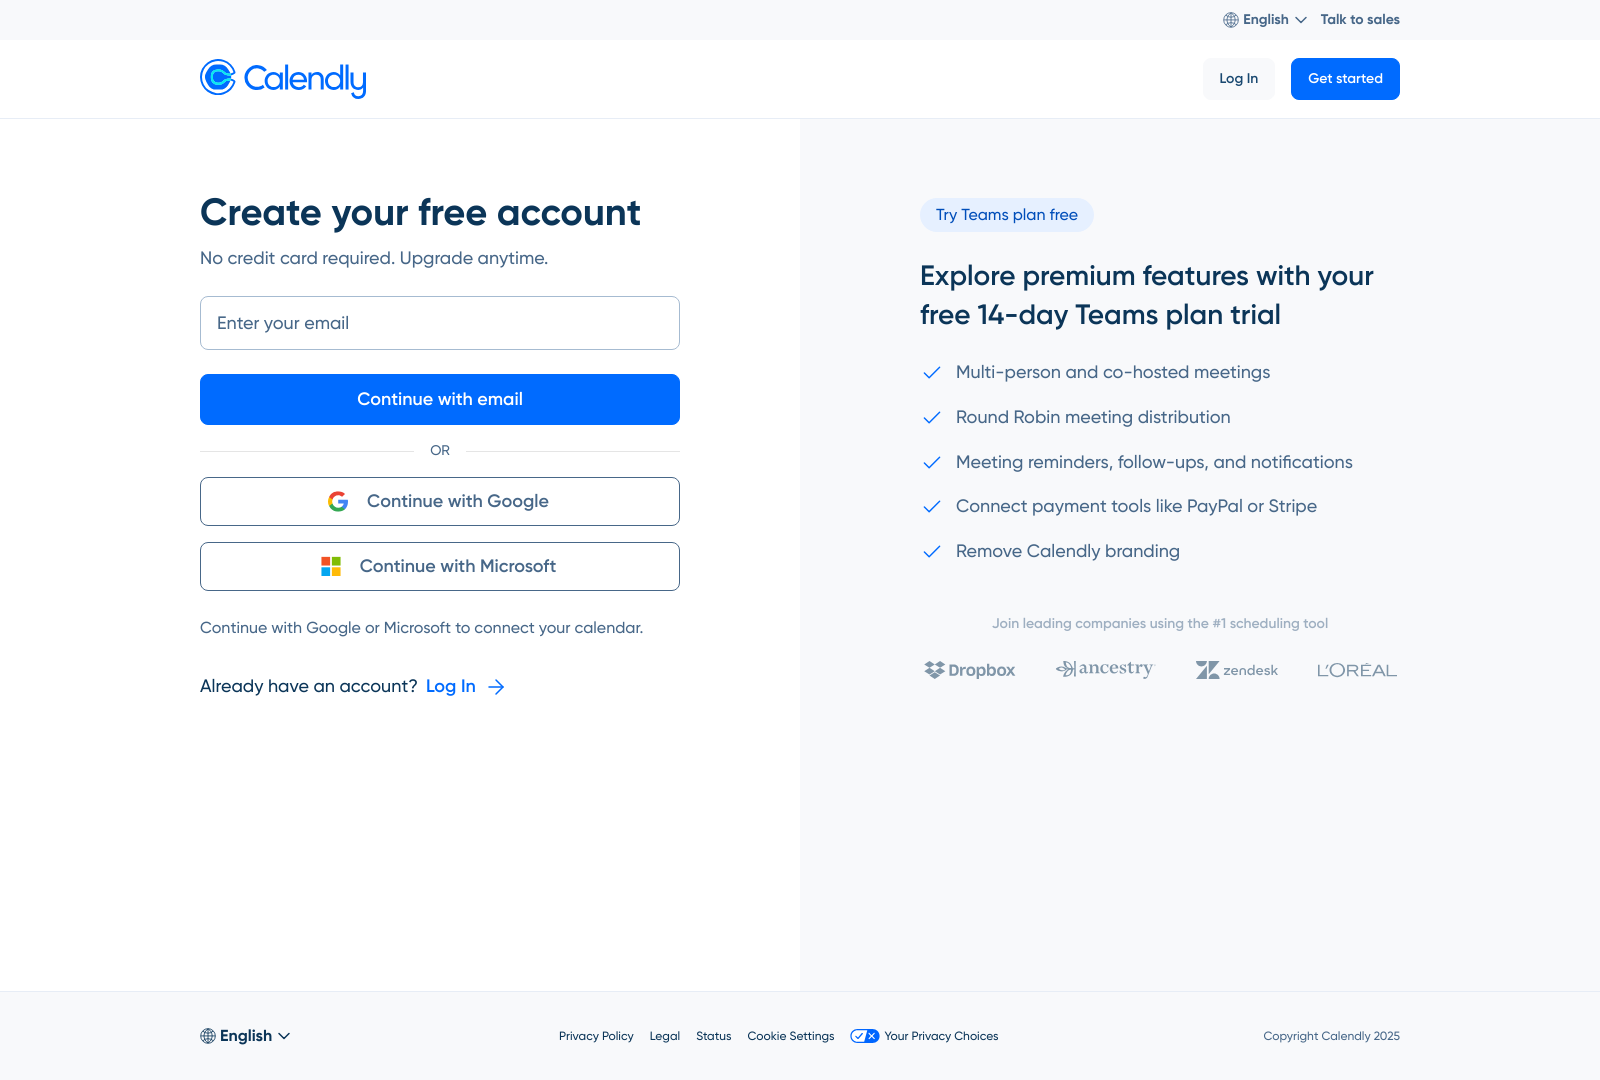Image resolution: width=1600 pixels, height=1080 pixels.
Task: Click the Calendly logo
Action: click(283, 78)
